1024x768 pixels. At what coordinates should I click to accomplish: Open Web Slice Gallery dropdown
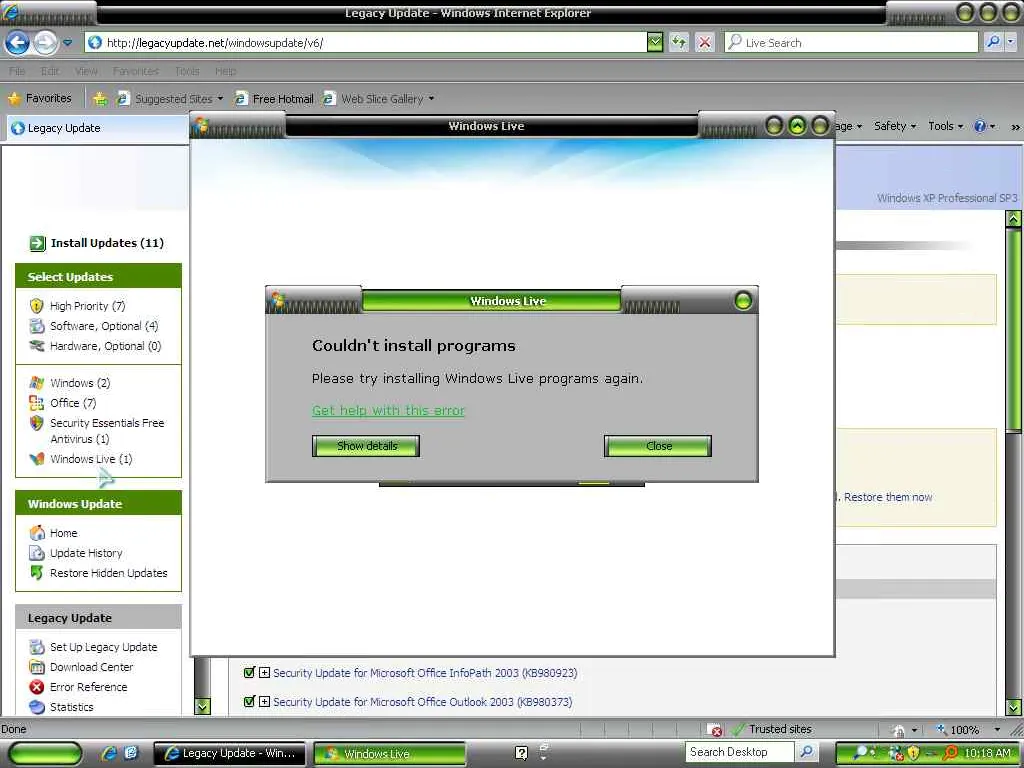[x=378, y=99]
